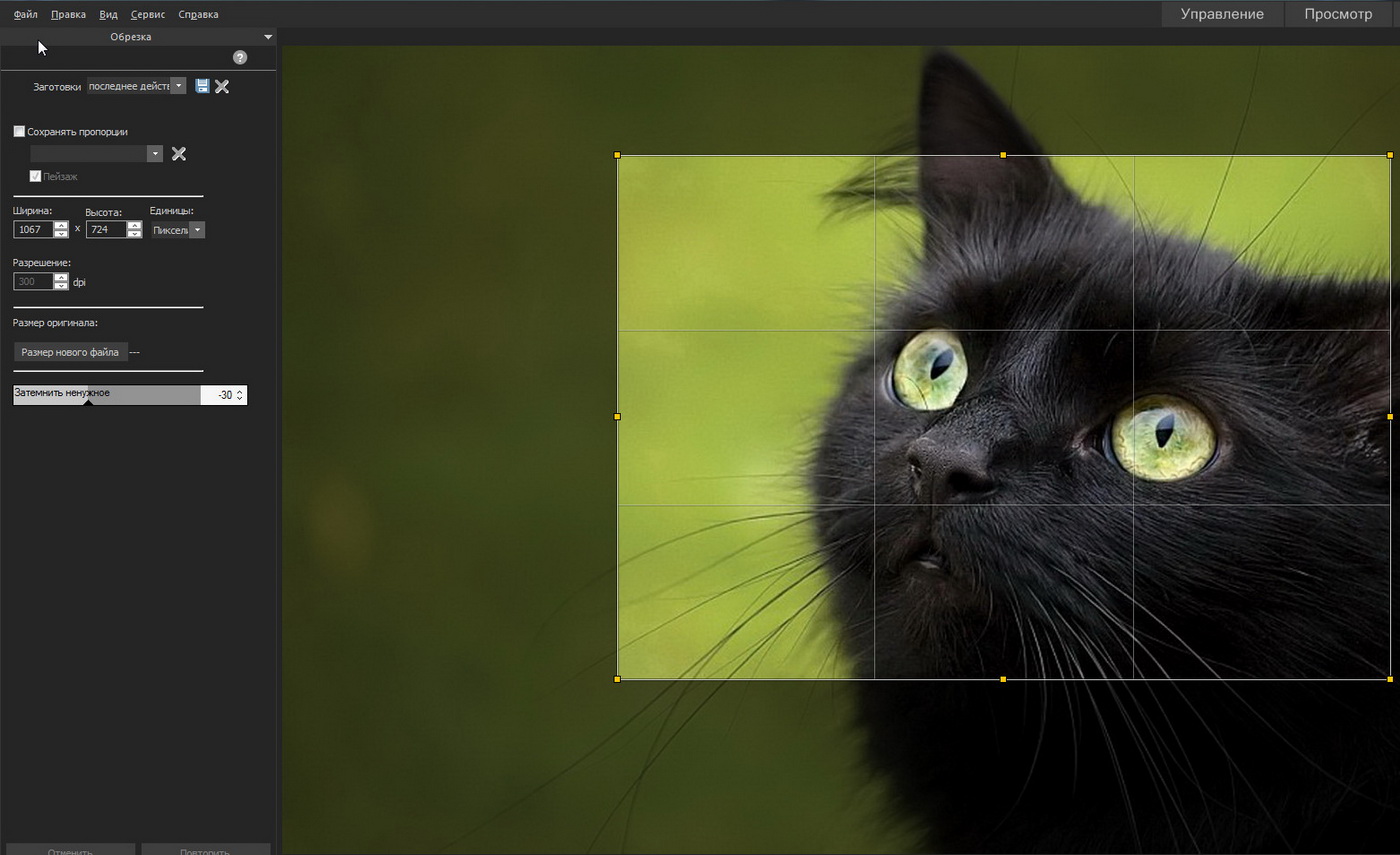The image size is (1400, 855).
Task: Save the current preset with the floppy disk icon
Action: click(202, 86)
